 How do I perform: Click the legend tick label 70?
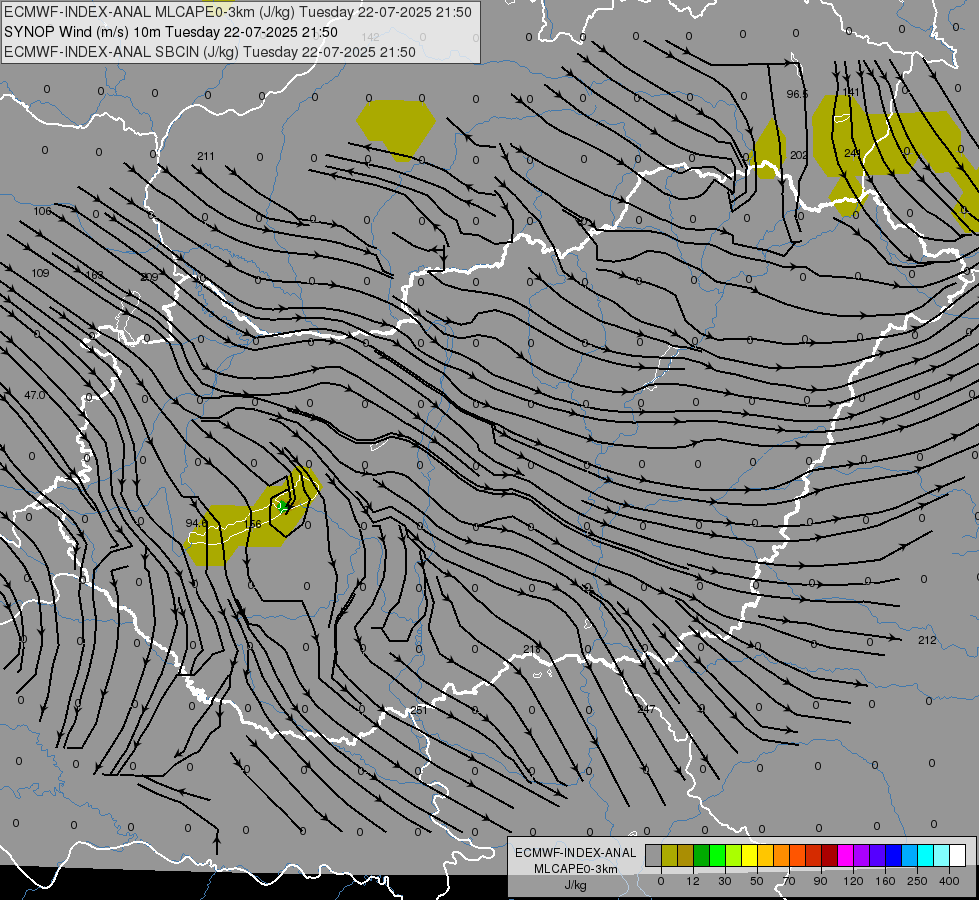pyautogui.click(x=789, y=881)
